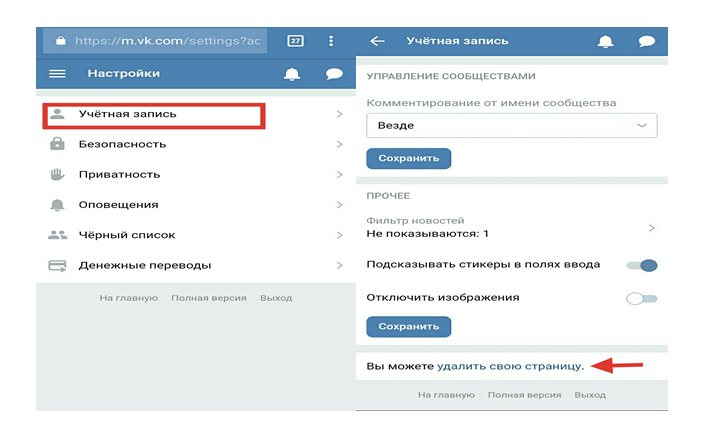Open Безопасность settings section
Viewport: 705px width, 440px height.
[196, 144]
